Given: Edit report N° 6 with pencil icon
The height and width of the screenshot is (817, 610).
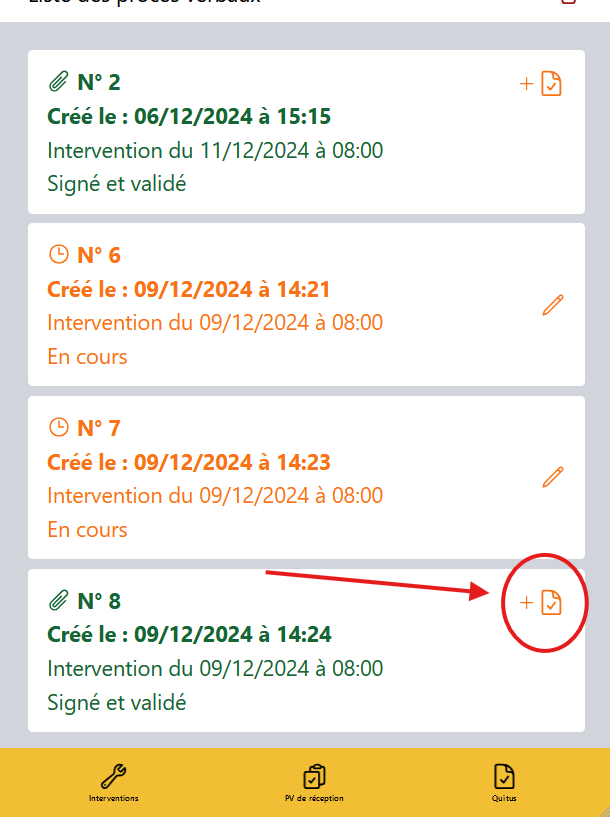Looking at the screenshot, I should tap(552, 306).
